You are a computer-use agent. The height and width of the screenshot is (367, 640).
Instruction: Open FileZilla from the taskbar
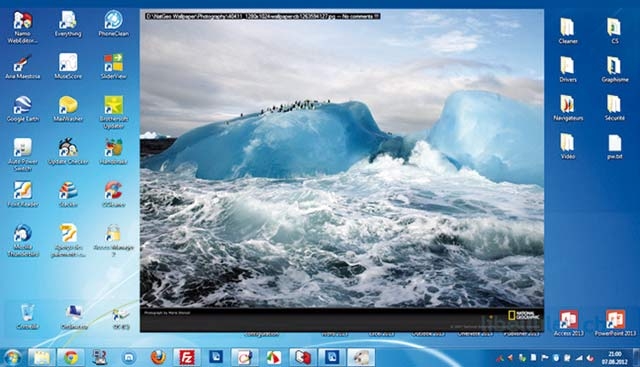pos(187,358)
